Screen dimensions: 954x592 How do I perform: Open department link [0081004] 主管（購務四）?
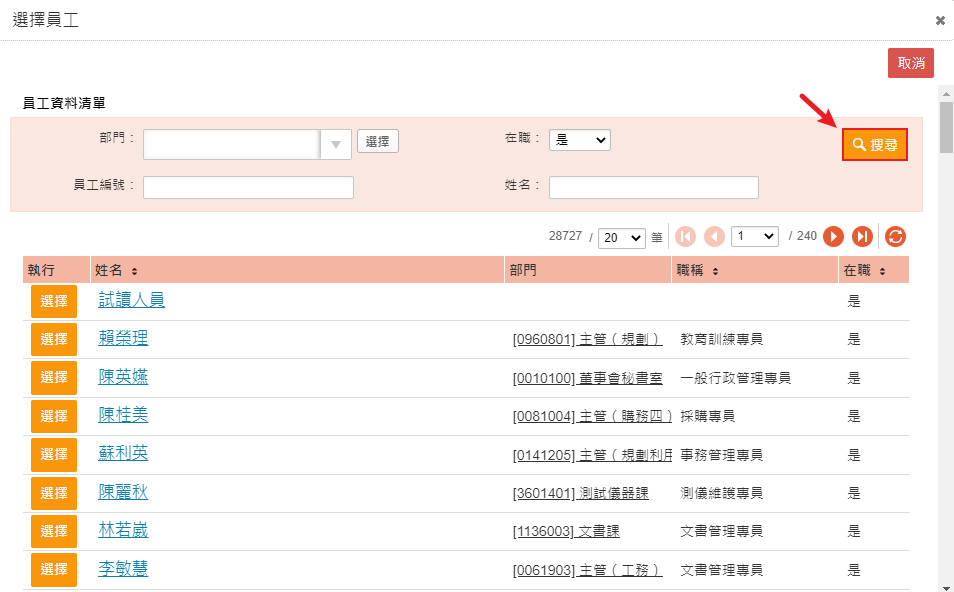(592, 416)
